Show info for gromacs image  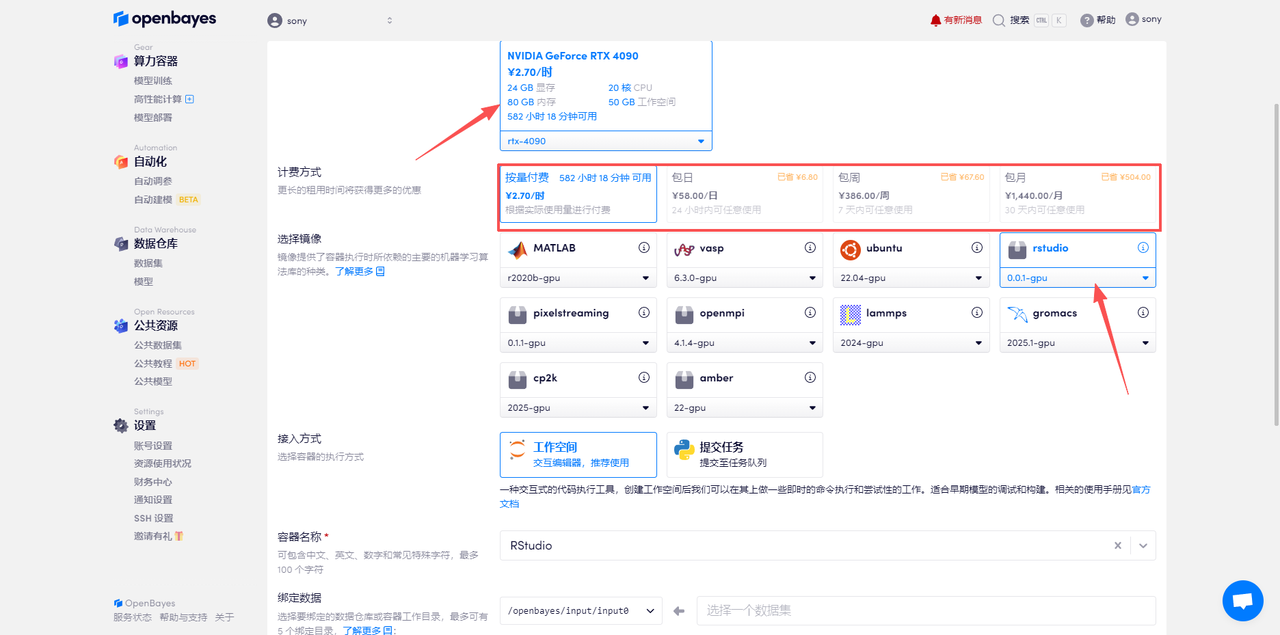click(x=1143, y=312)
